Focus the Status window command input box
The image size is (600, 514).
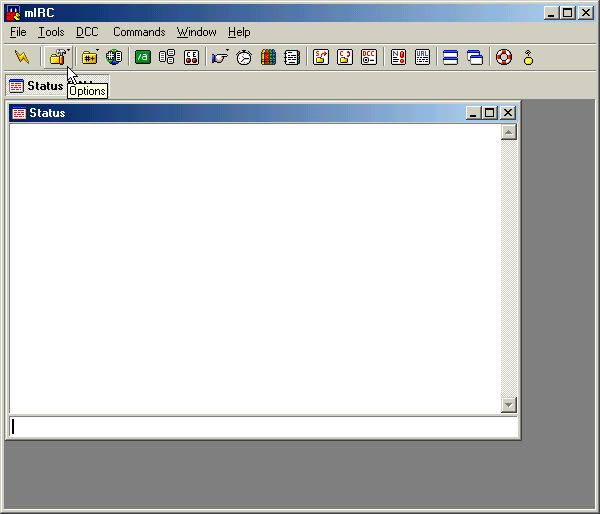pyautogui.click(x=263, y=427)
